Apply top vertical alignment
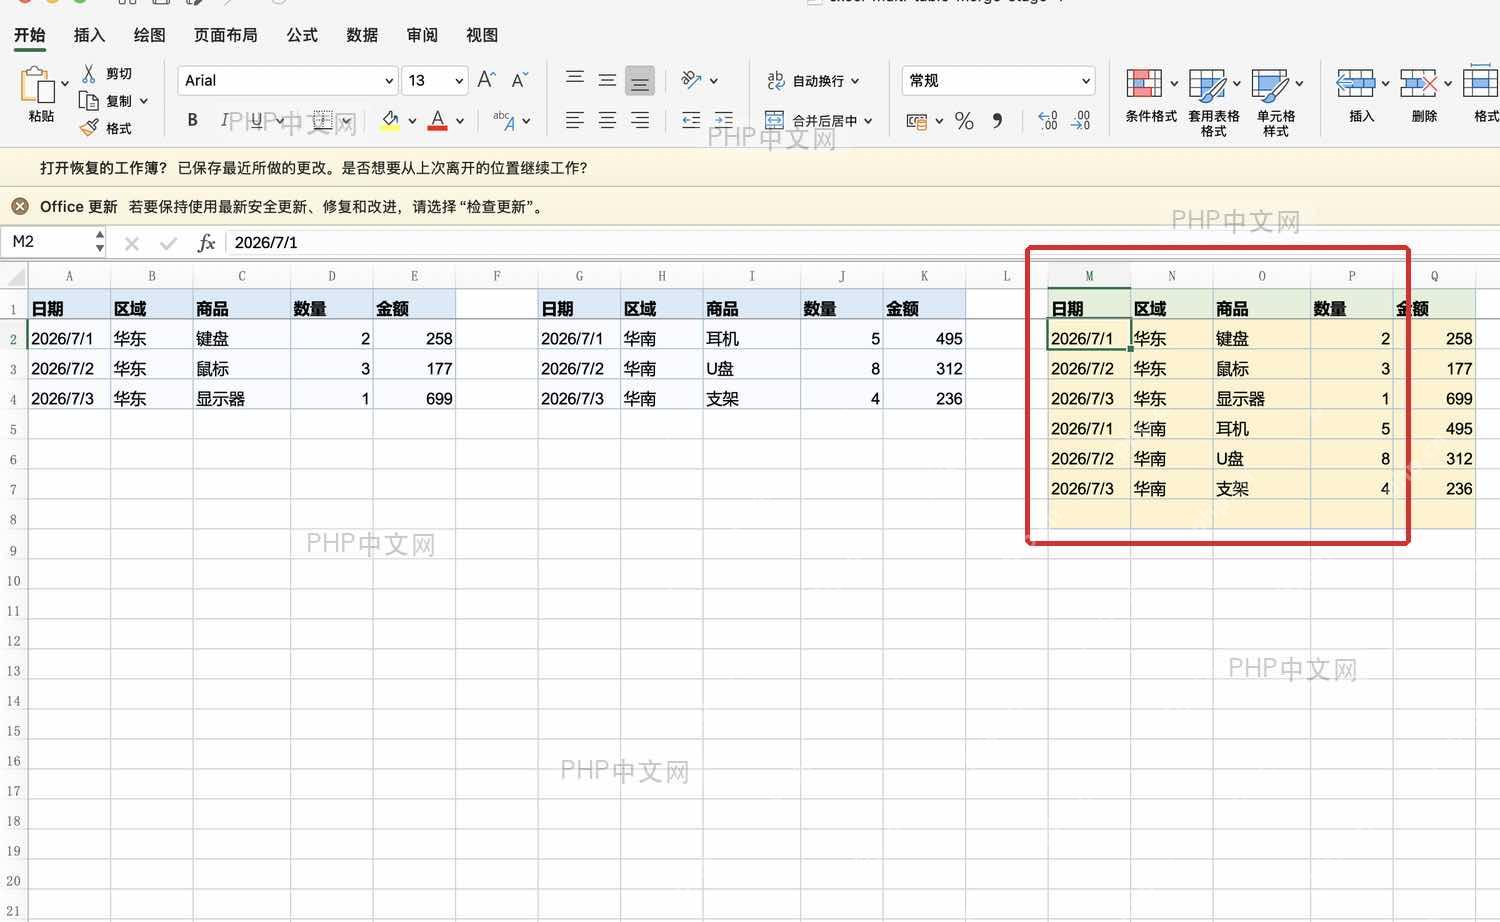Image resolution: width=1500 pixels, height=922 pixels. click(x=575, y=79)
